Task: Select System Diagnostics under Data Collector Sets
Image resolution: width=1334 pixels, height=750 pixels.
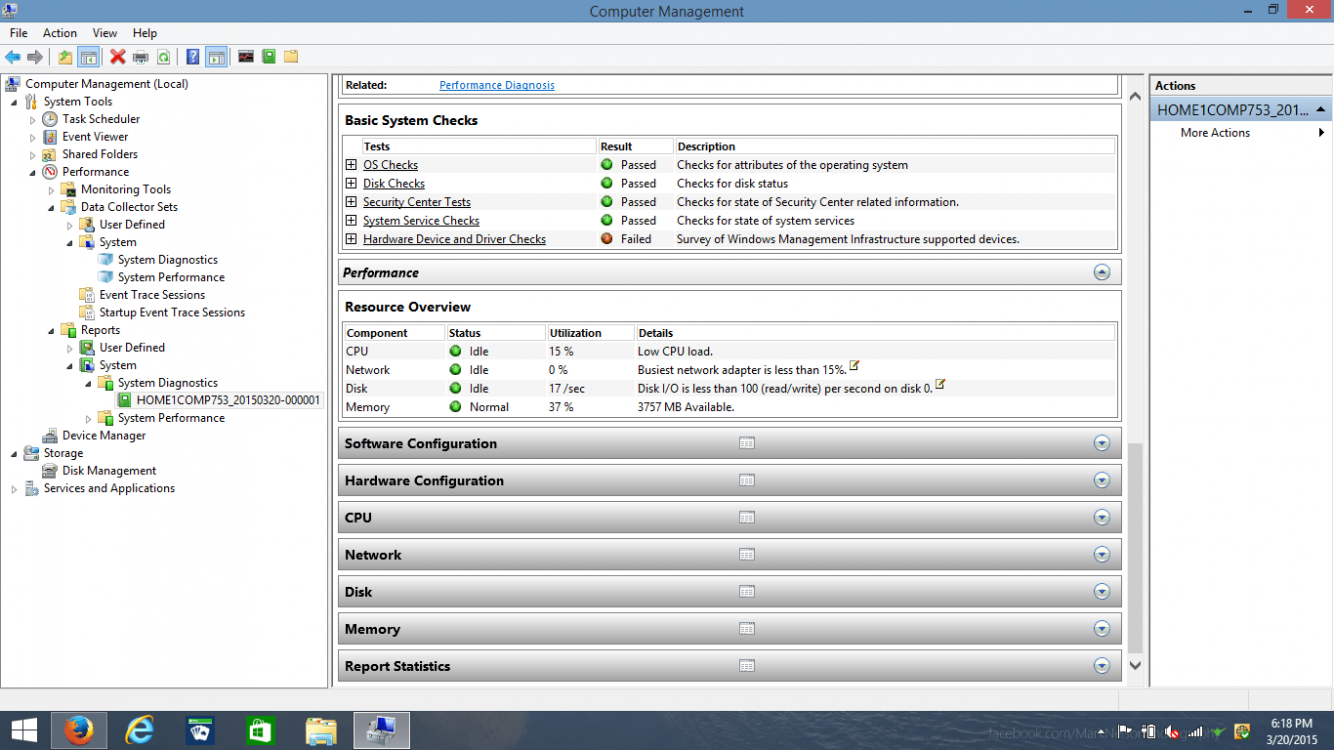Action: 168,260
